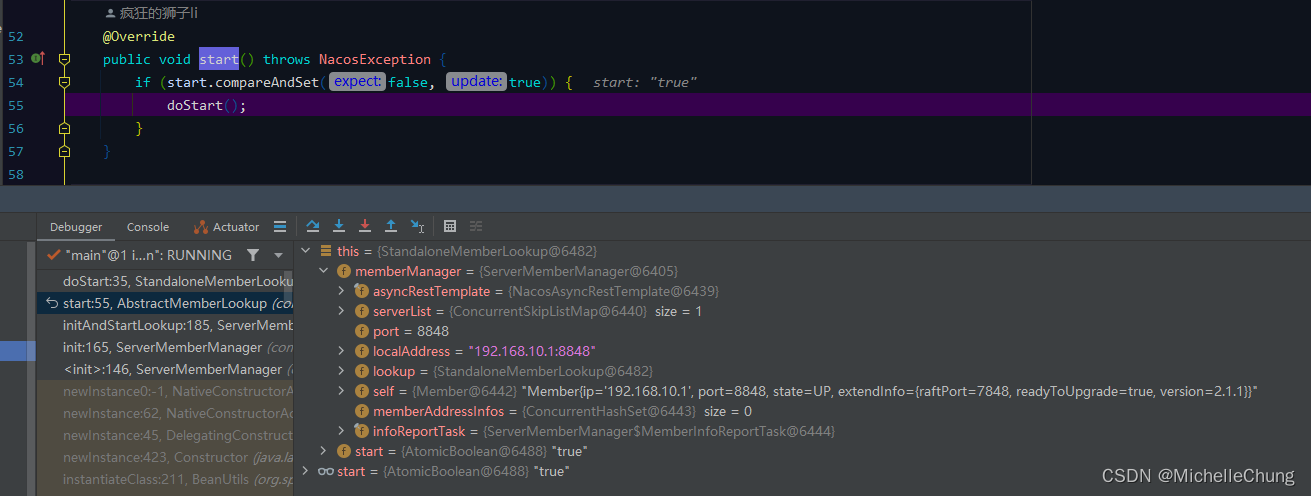Expand the asyncRestTemplate field

[341, 291]
